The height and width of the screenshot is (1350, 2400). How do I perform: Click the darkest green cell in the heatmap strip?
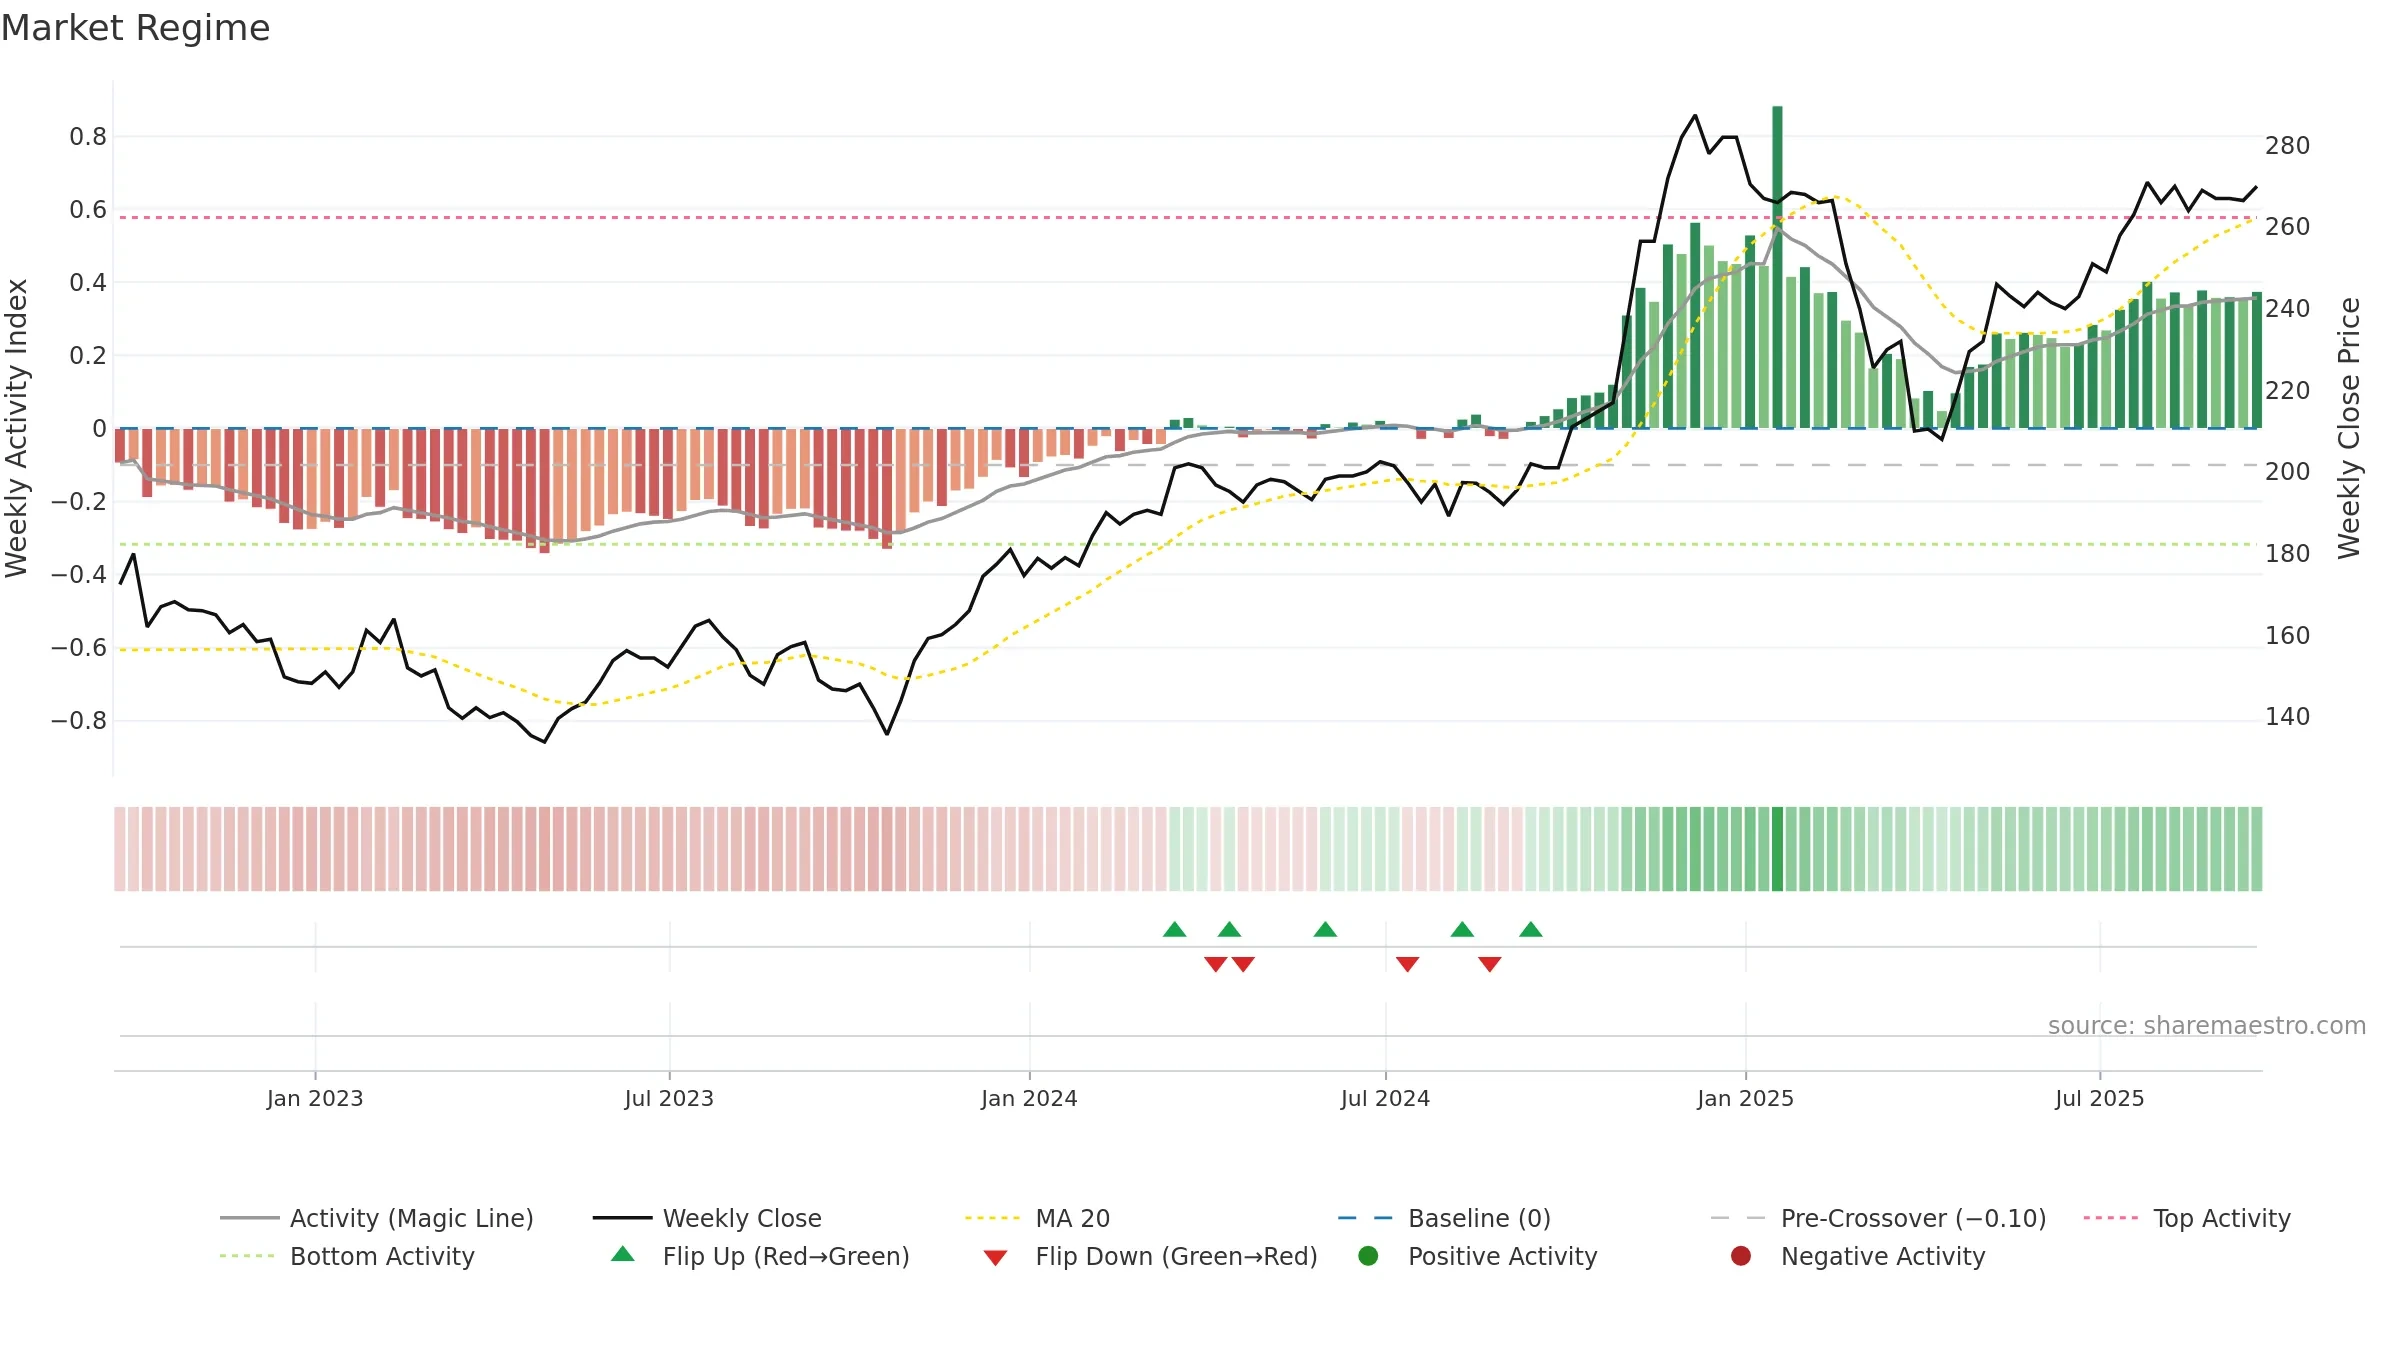[1777, 849]
